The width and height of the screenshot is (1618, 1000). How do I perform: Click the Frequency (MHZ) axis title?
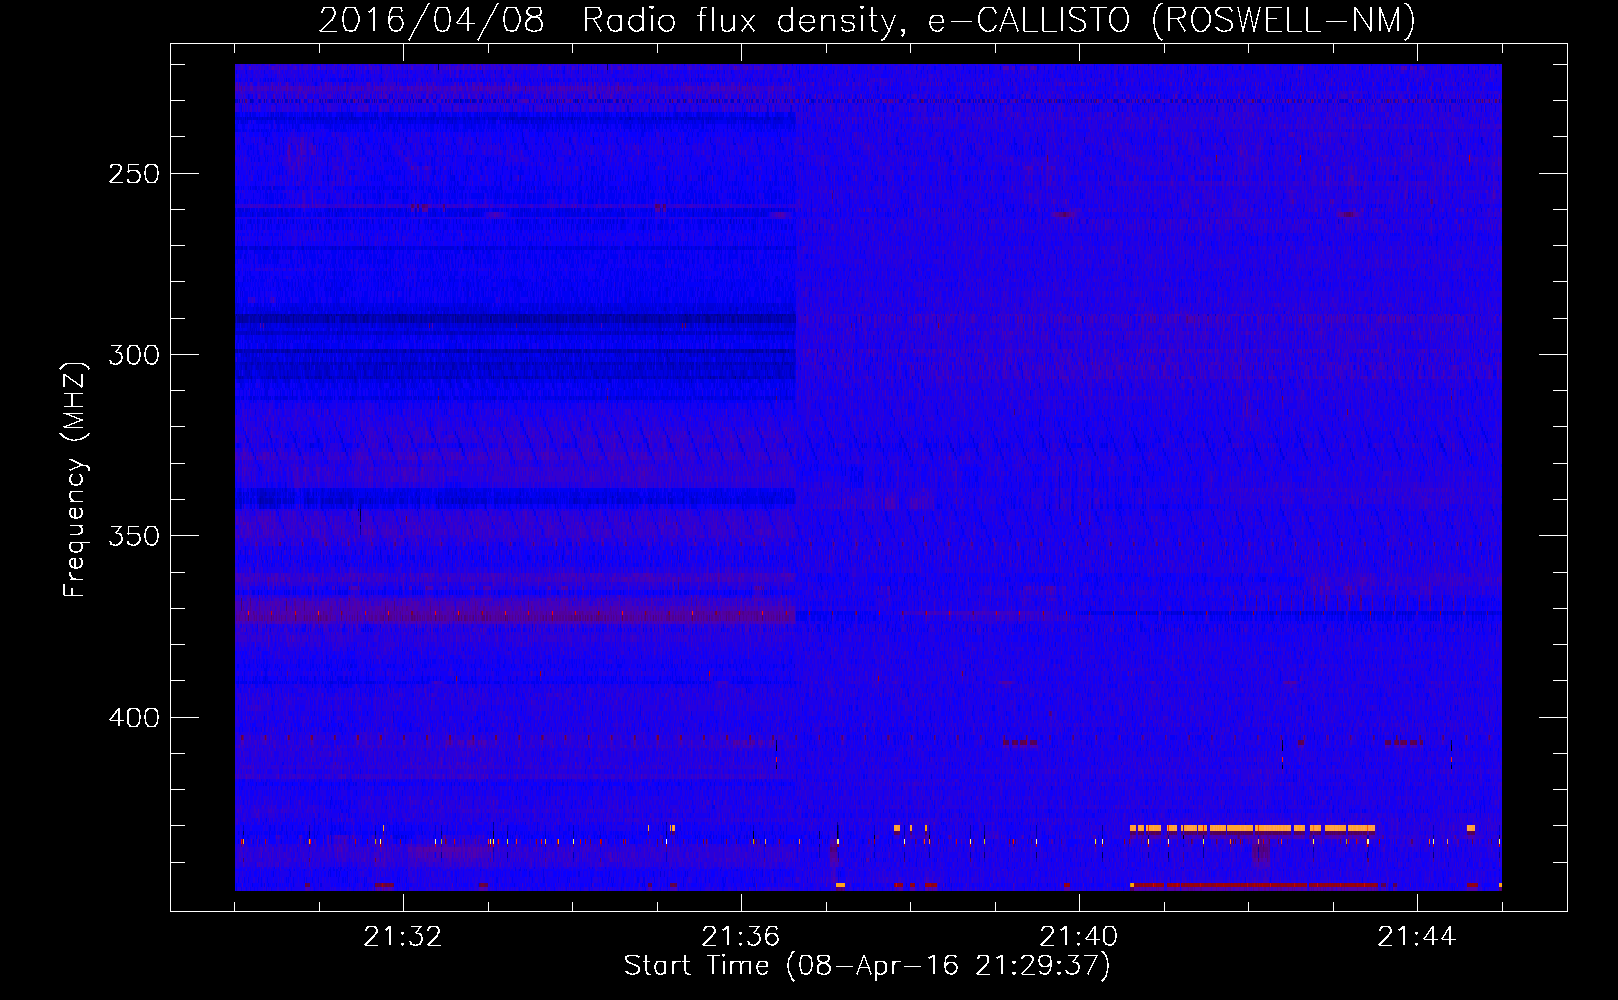pyautogui.click(x=75, y=479)
